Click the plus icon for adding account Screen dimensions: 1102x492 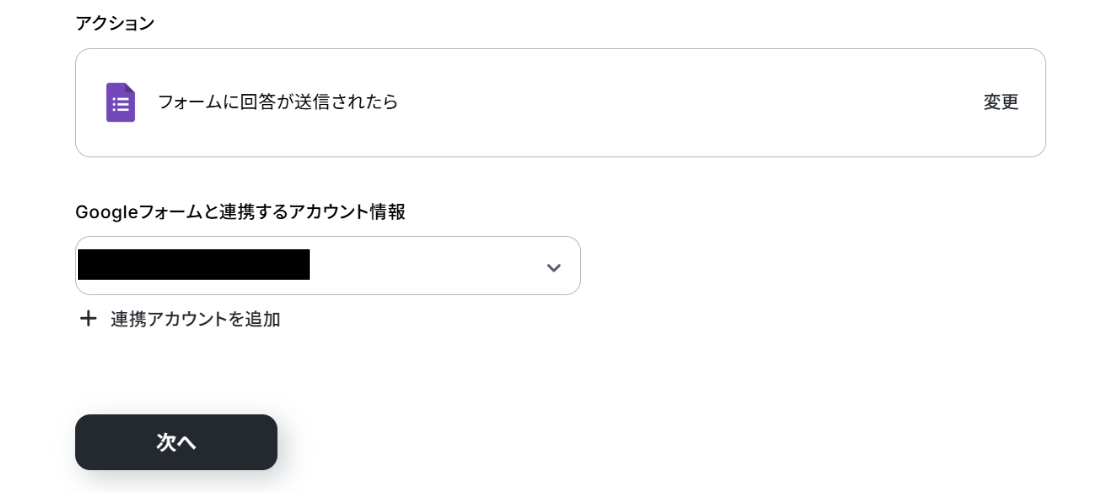(x=88, y=319)
